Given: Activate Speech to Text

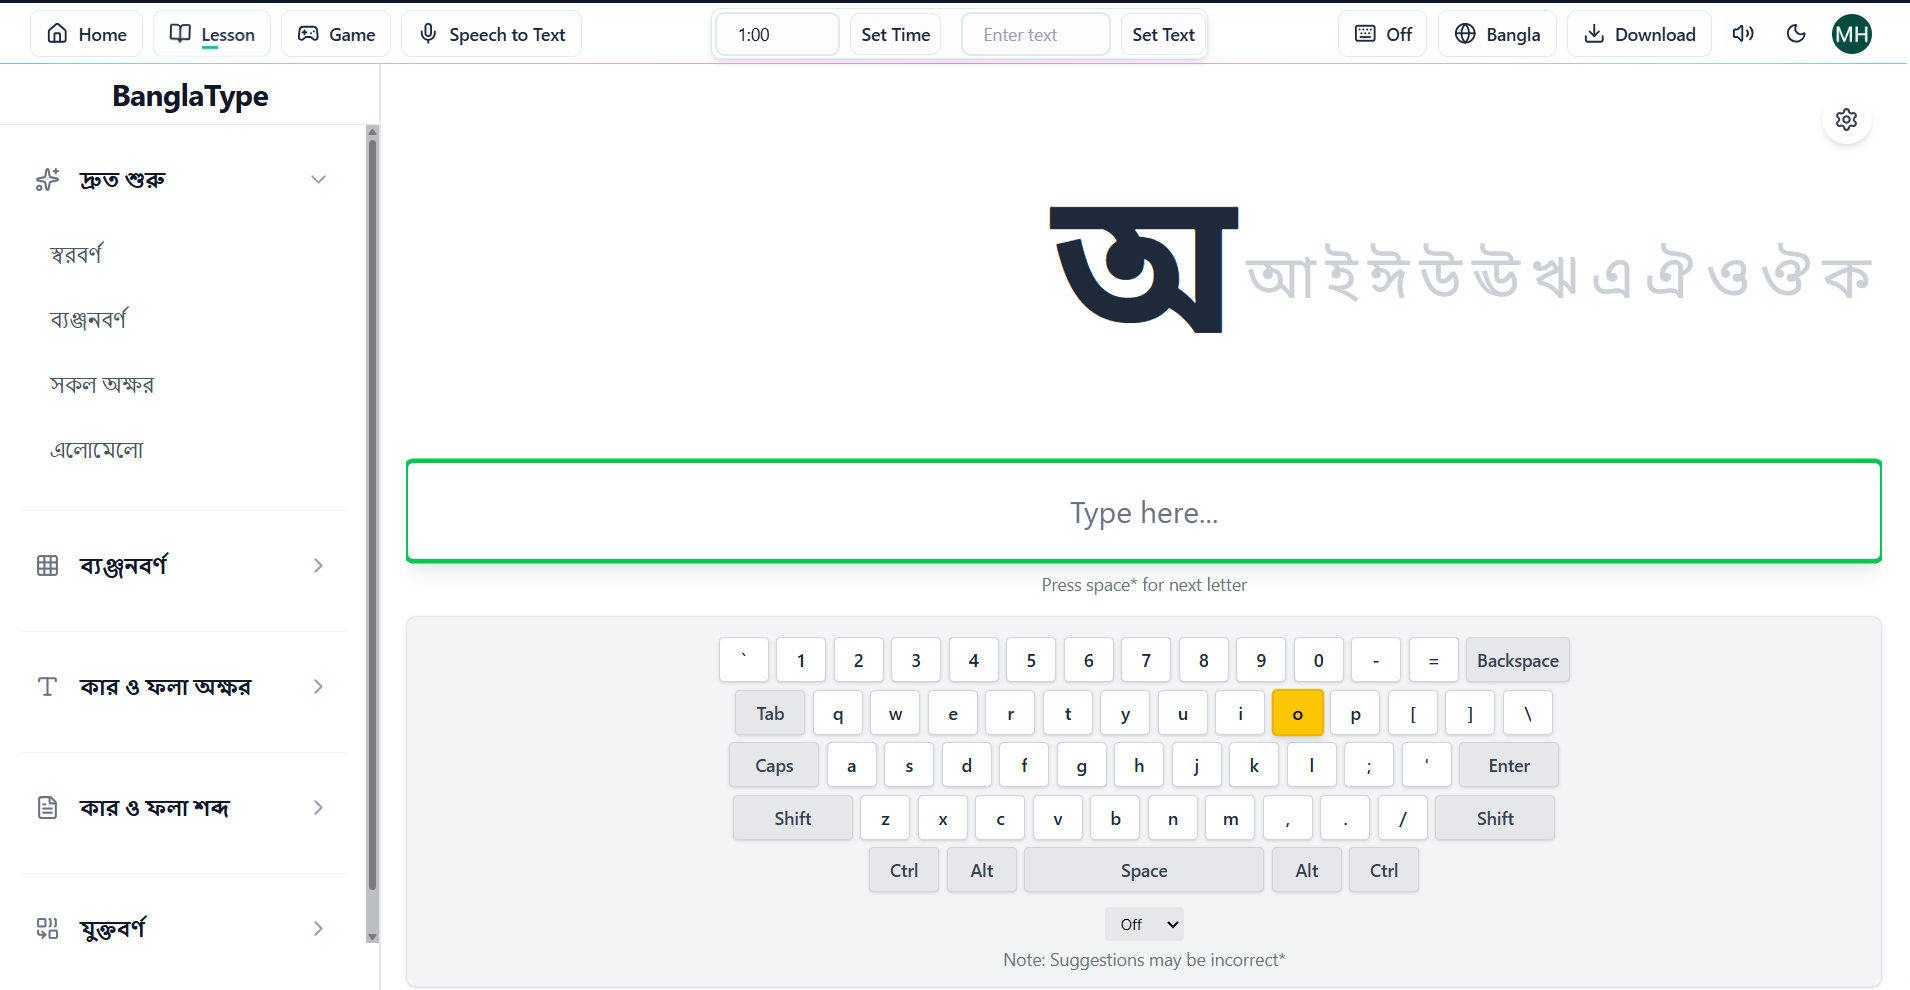Looking at the screenshot, I should (491, 33).
